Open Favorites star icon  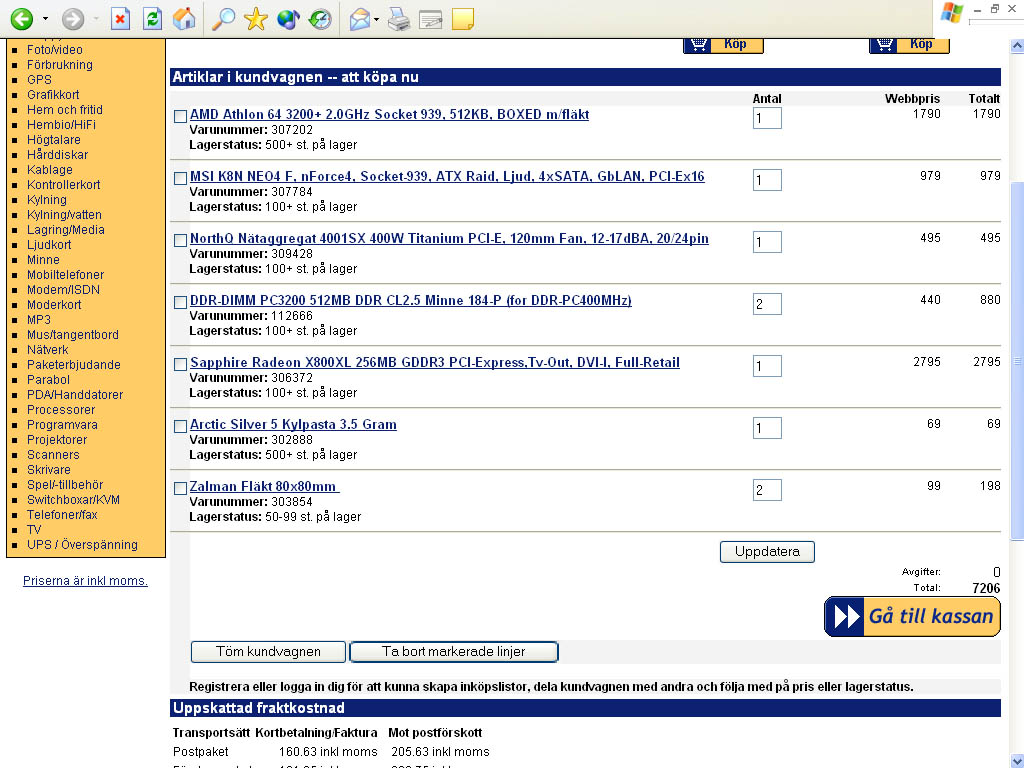(x=255, y=19)
